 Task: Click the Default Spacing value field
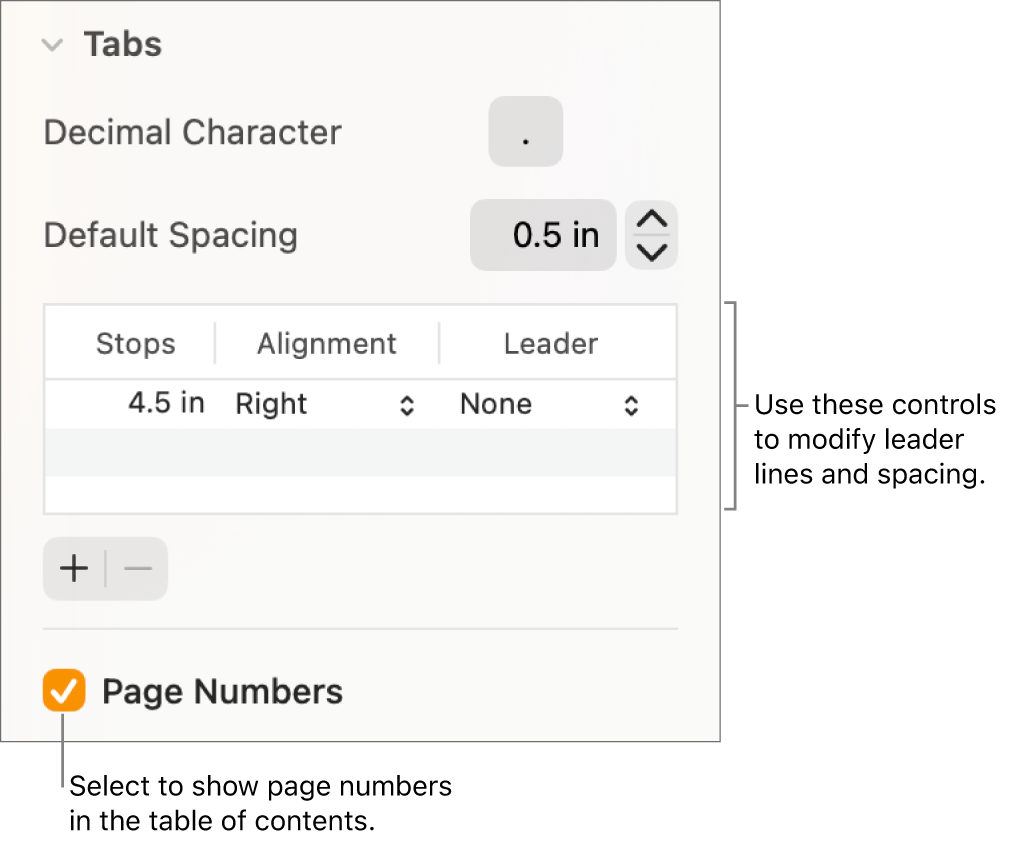coord(543,235)
